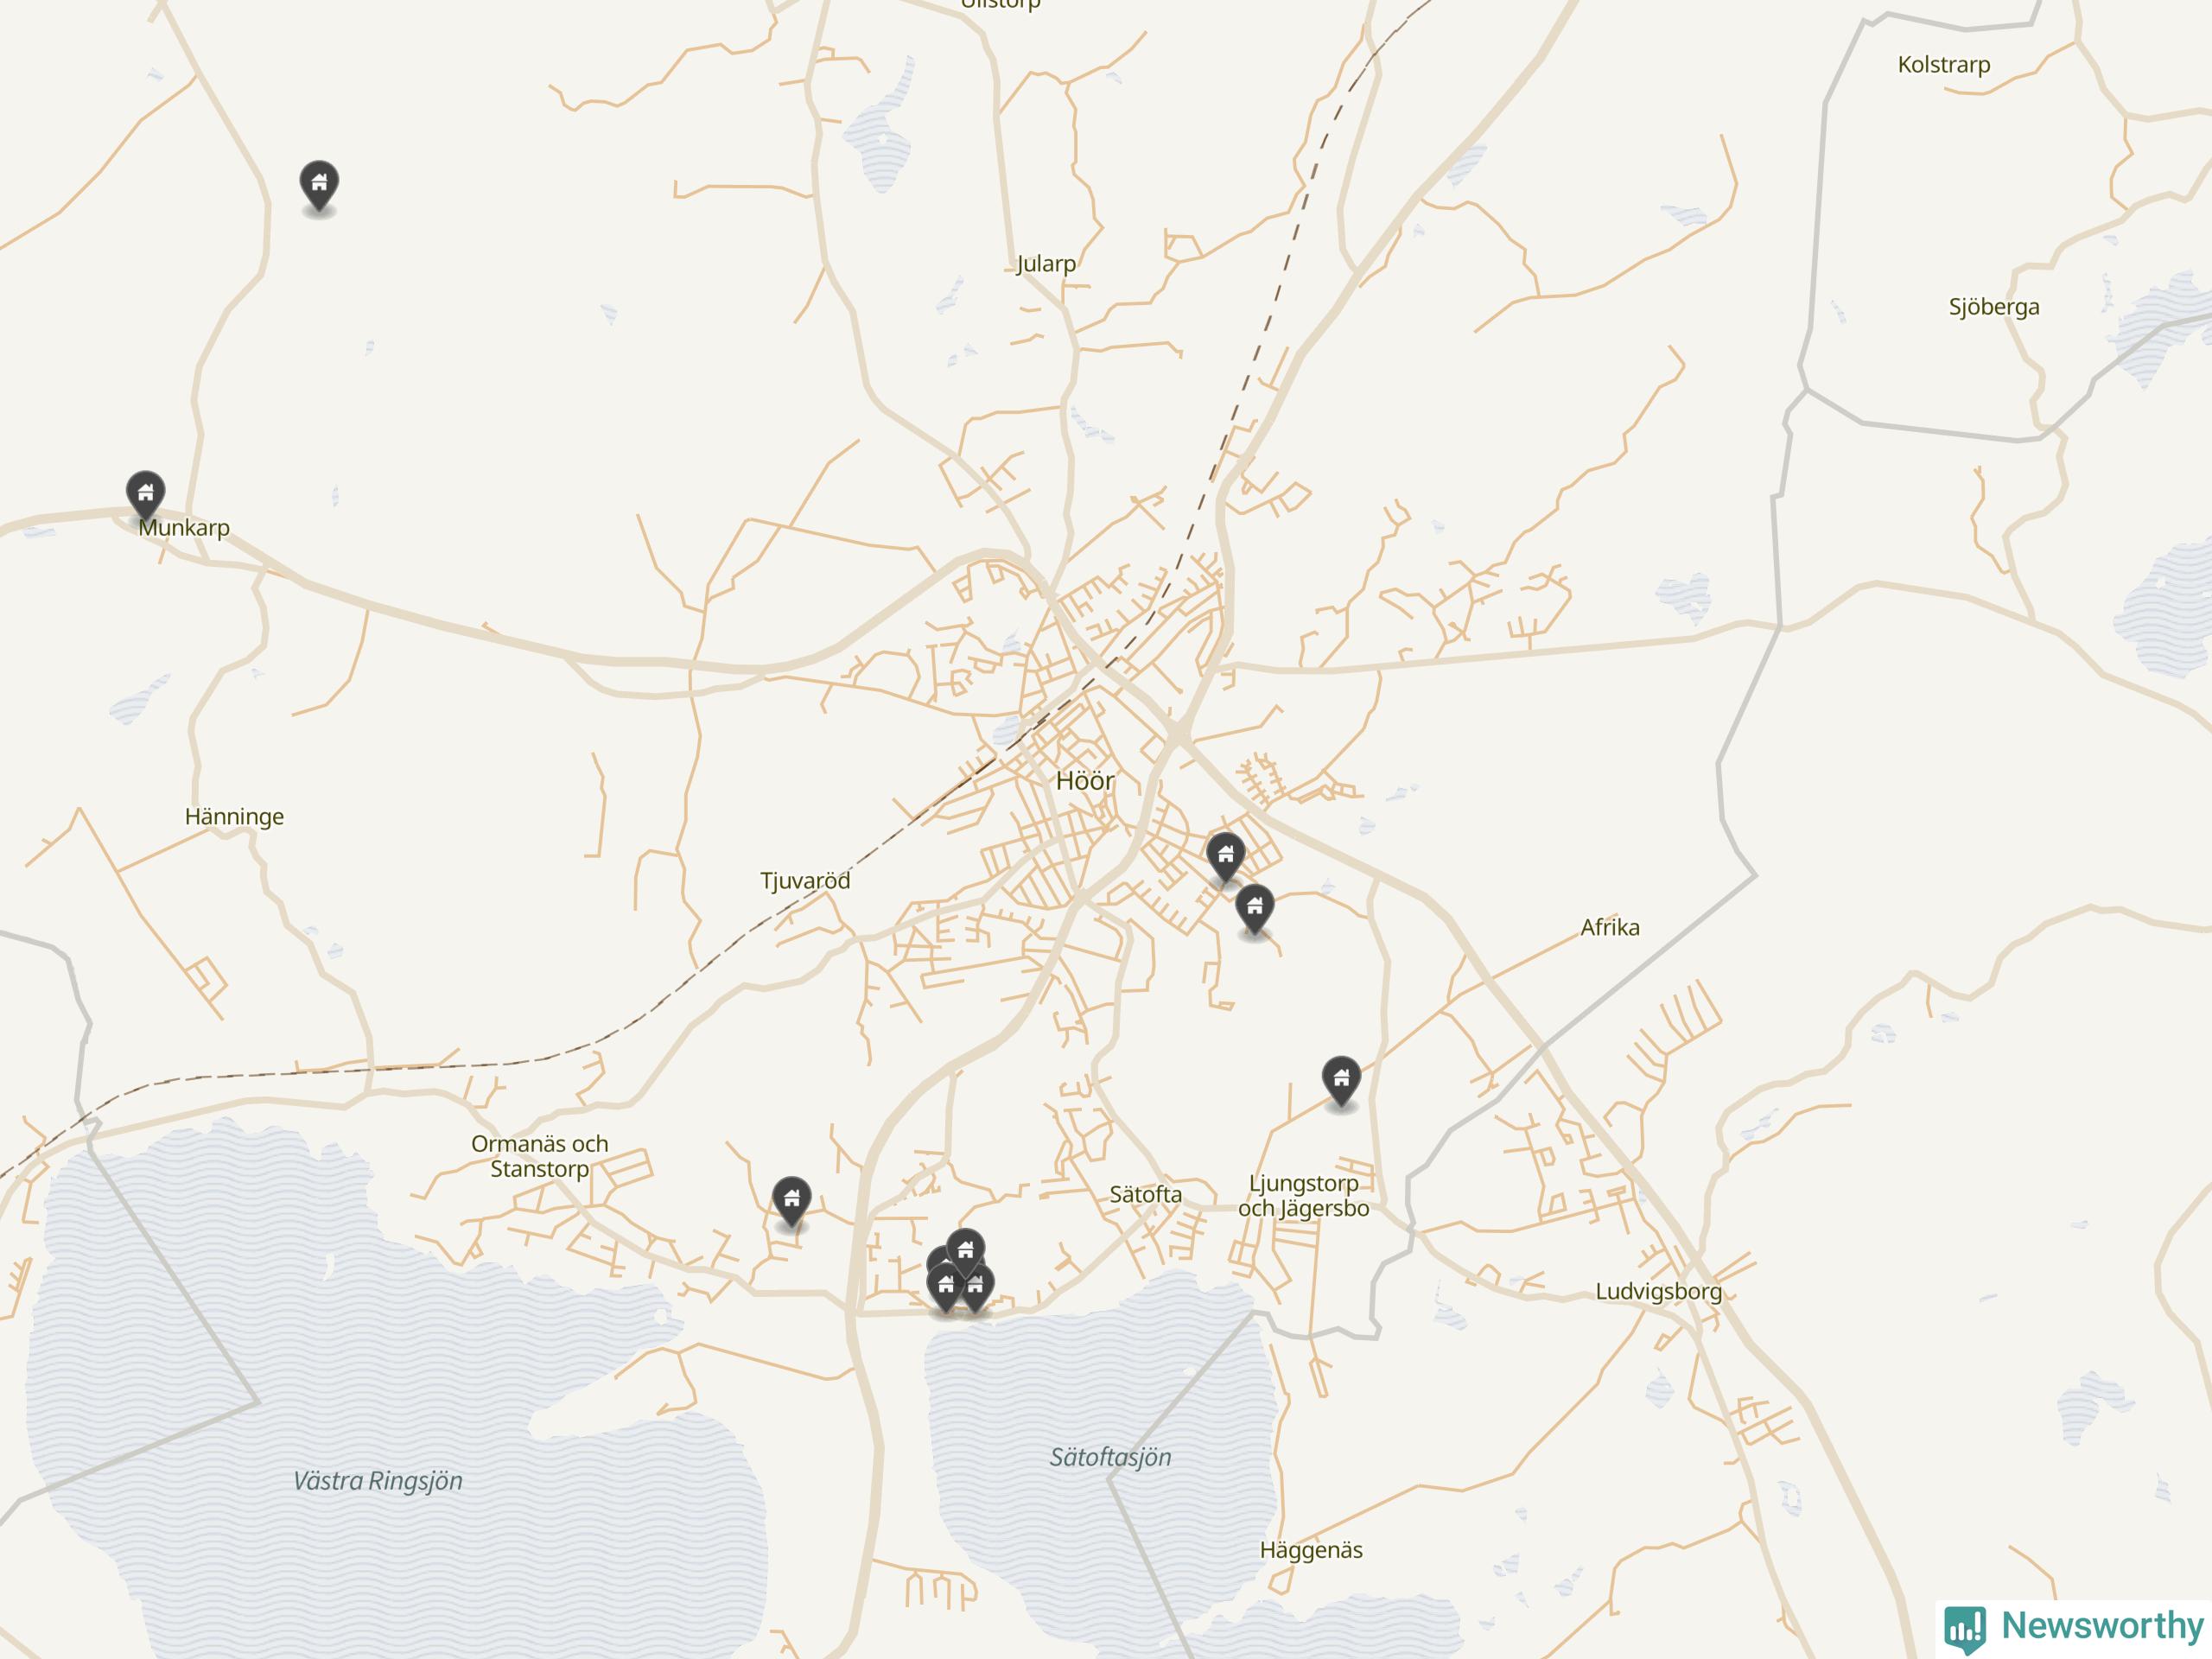2212x1659 pixels.
Task: Click lower house marker southeast of Höör
Action: click(x=1254, y=908)
